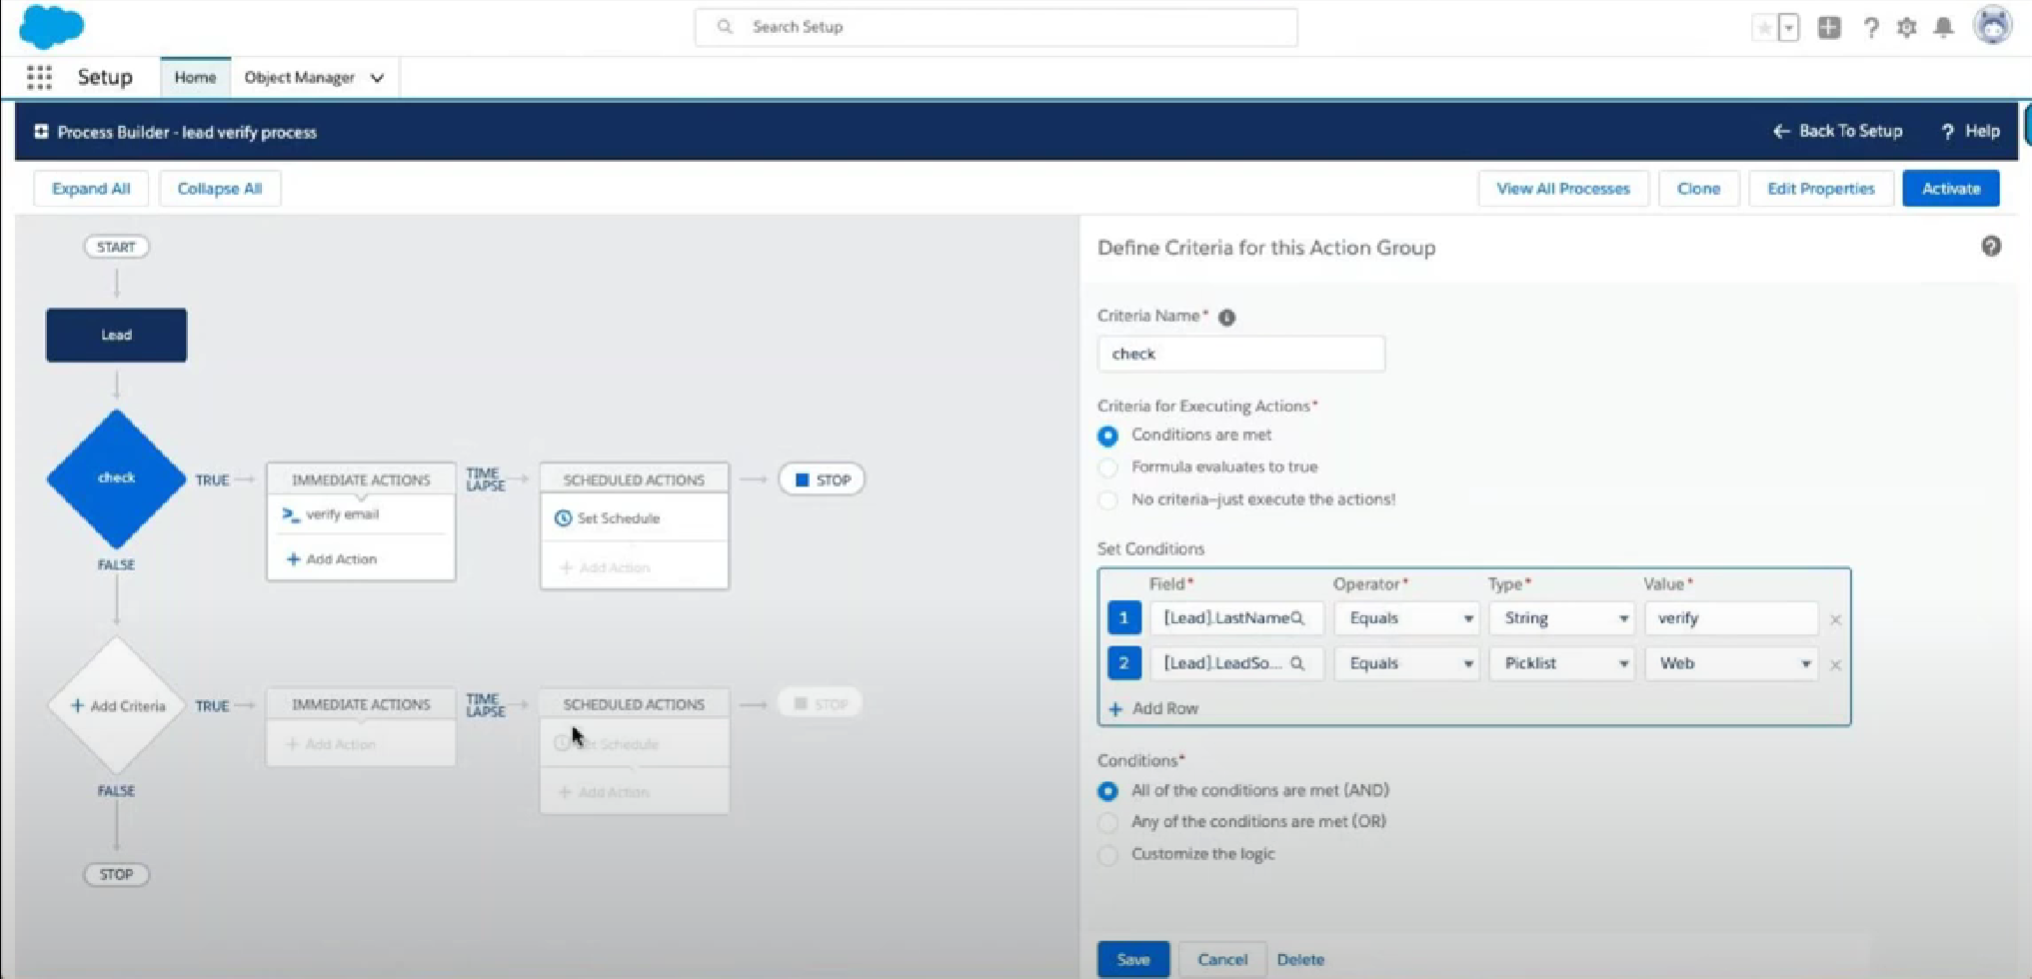Save the criteria
Image resolution: width=2032 pixels, height=979 pixels.
(x=1133, y=959)
